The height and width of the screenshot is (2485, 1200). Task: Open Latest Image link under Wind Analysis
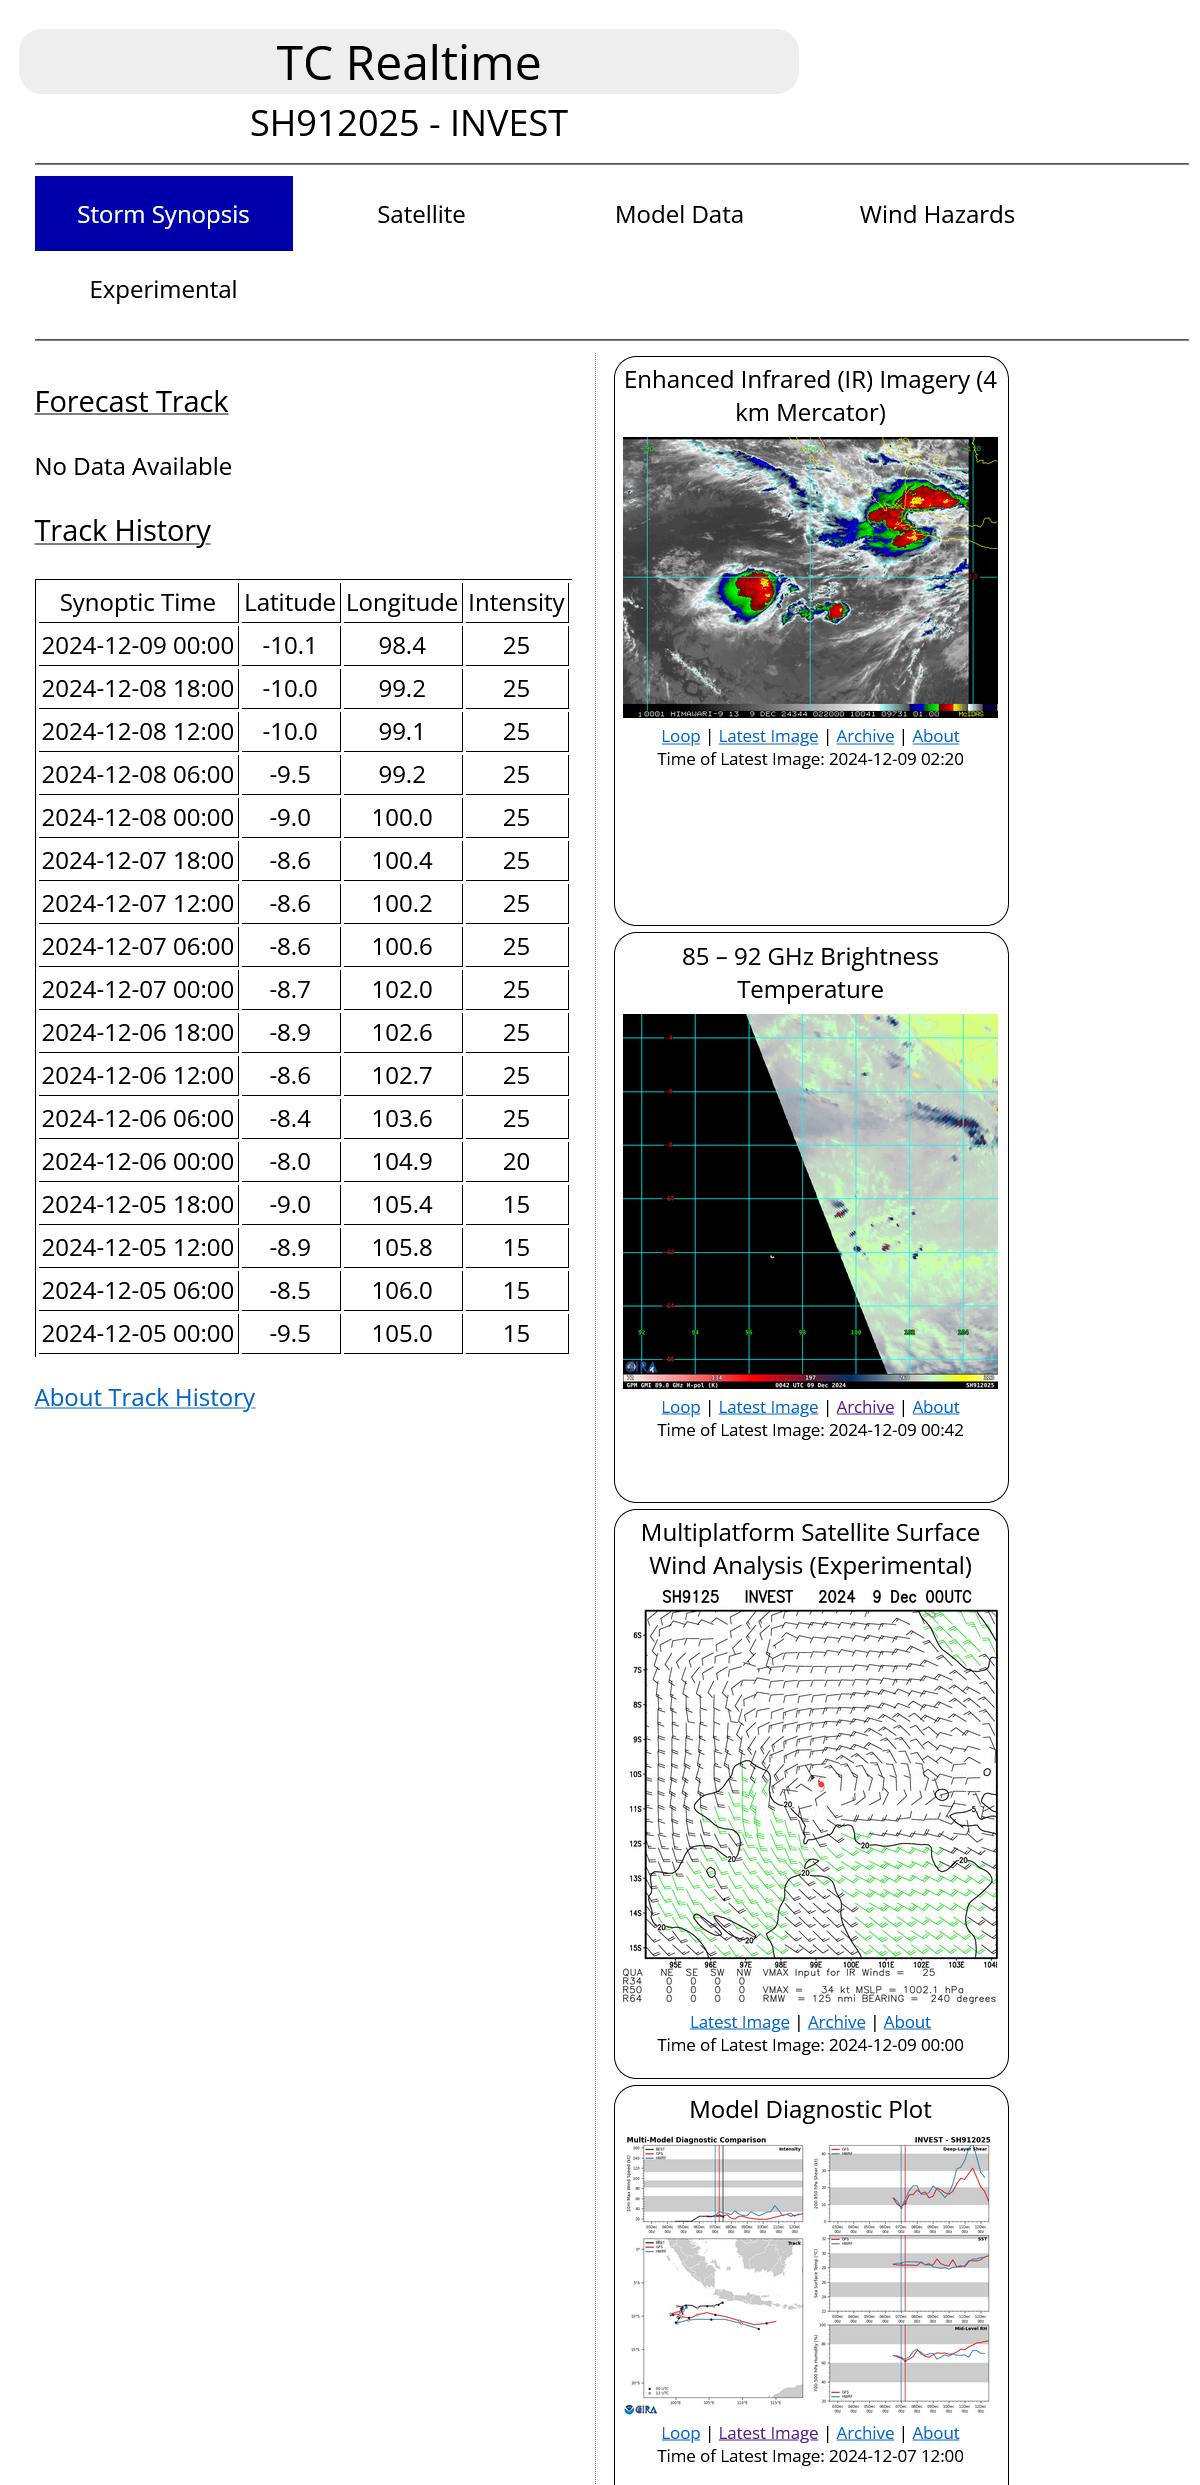[740, 2022]
